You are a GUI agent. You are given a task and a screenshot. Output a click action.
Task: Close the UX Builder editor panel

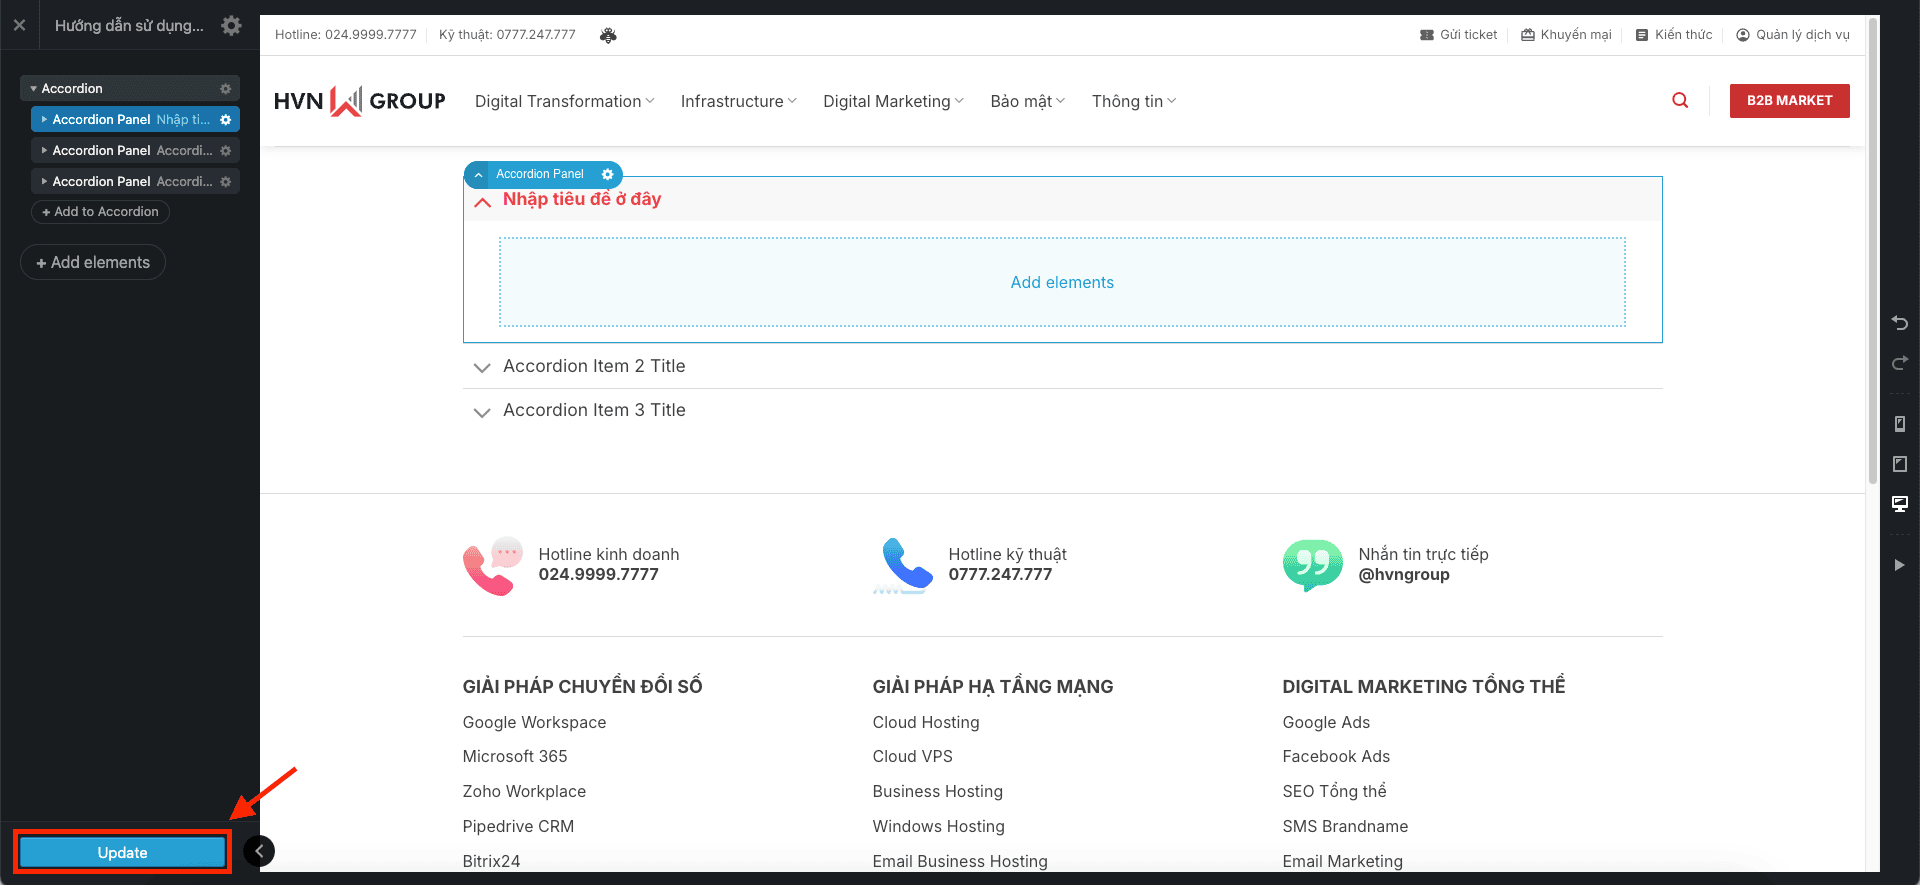pos(19,26)
